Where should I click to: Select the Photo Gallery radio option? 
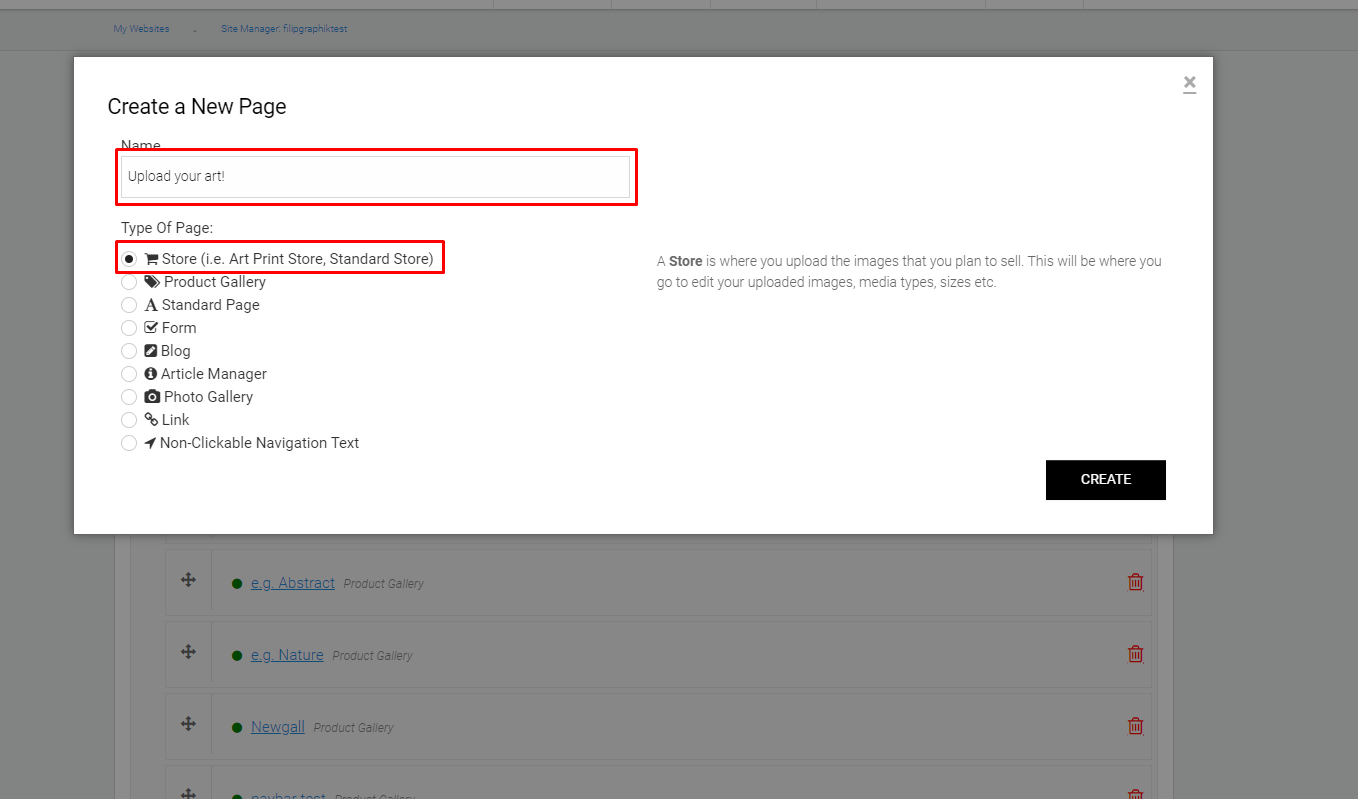coord(129,397)
